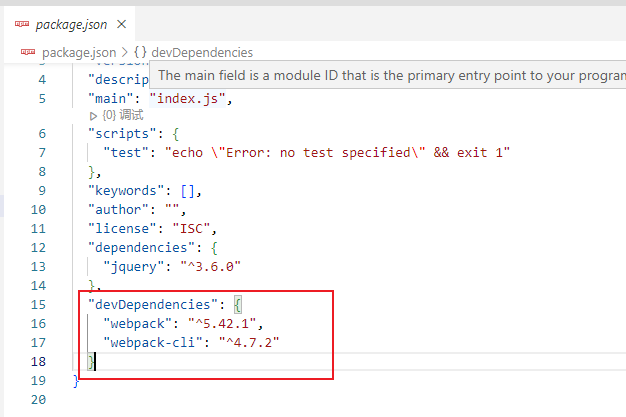Click the "webpack-cli" dependency key
The height and width of the screenshot is (417, 626).
pos(154,341)
